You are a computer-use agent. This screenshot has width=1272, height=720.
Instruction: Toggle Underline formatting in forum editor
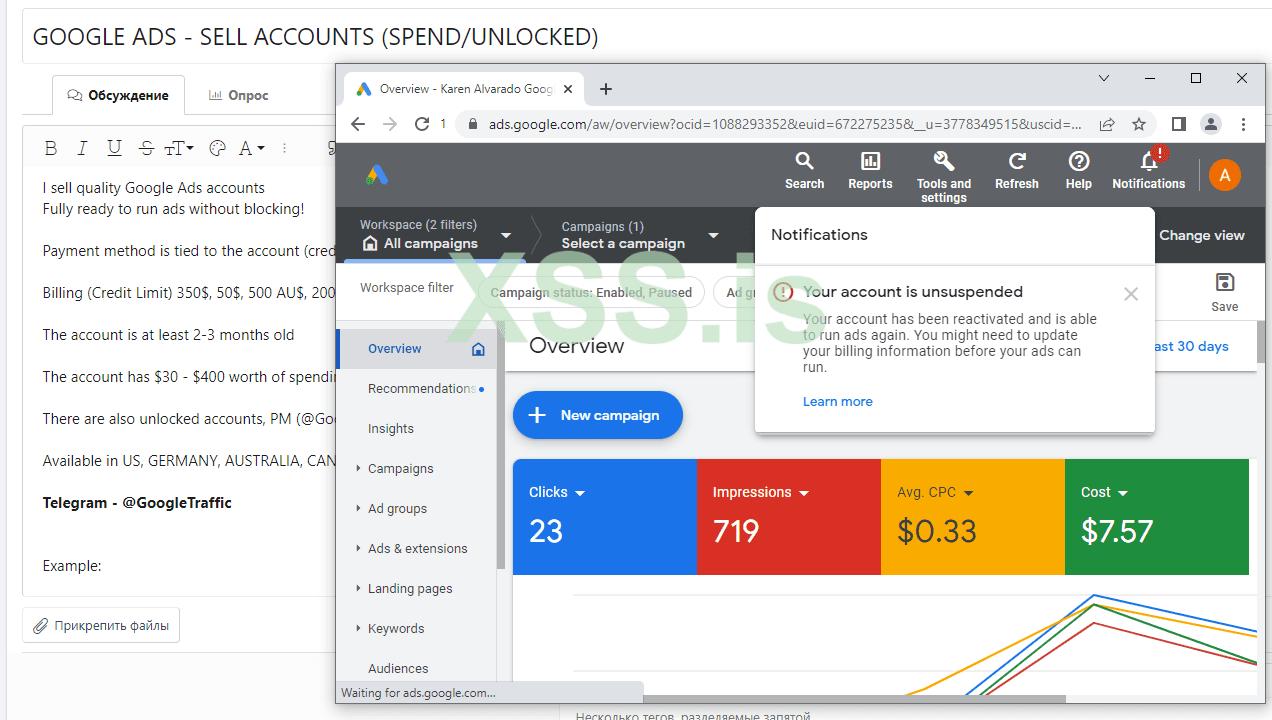pos(114,148)
